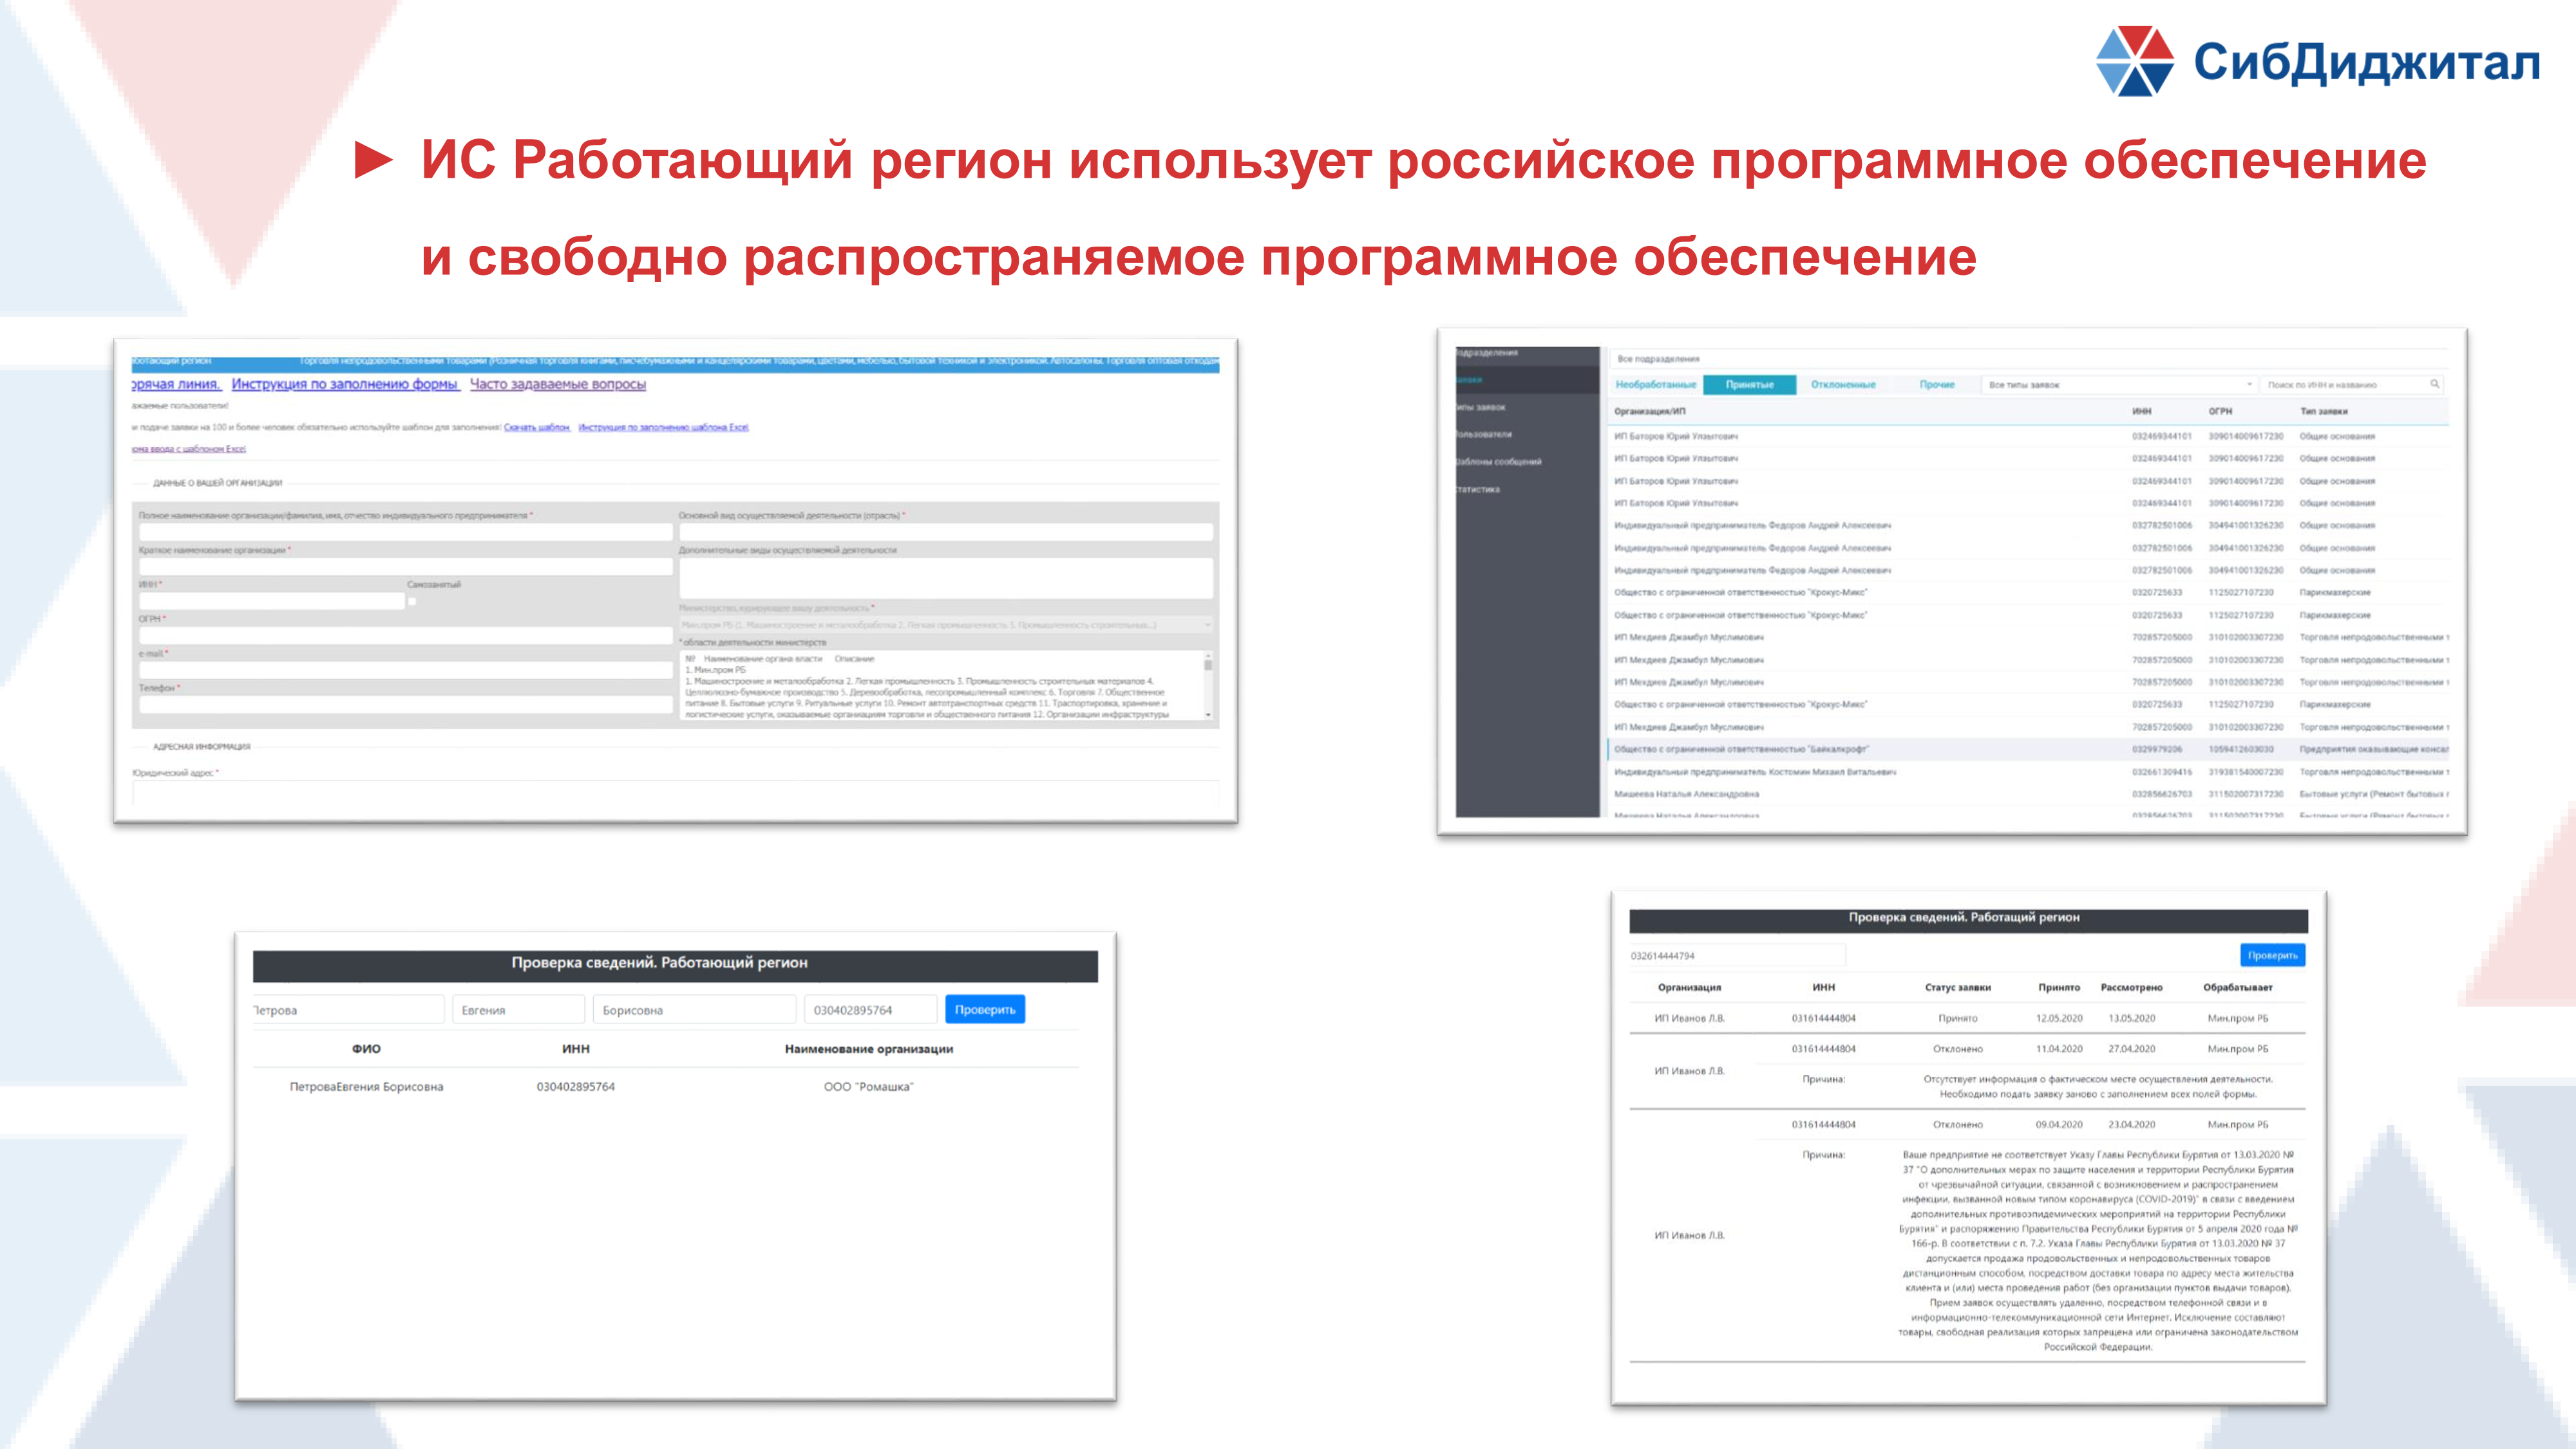
Task: Open the Горячая линия link
Action: 176,384
